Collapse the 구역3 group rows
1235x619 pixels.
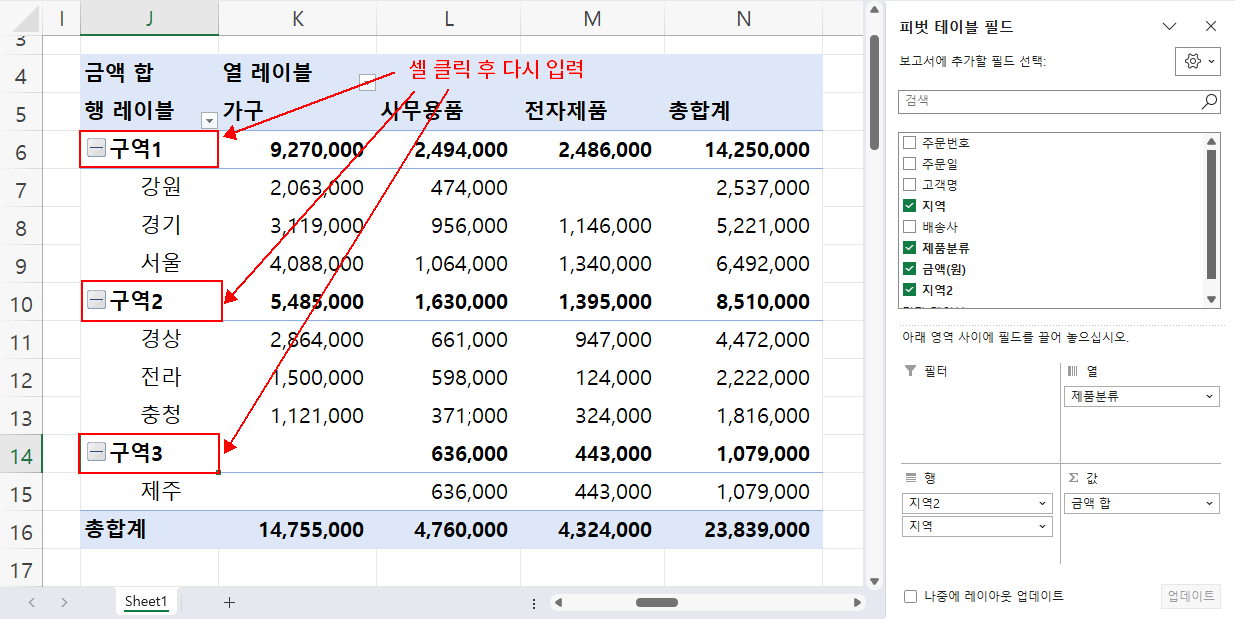[96, 453]
